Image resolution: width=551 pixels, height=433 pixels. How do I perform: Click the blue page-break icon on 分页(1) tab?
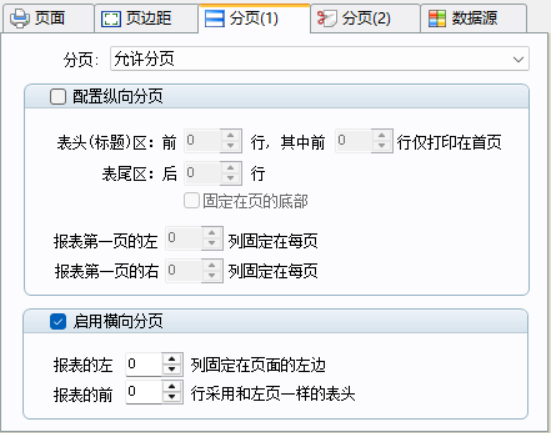click(214, 19)
